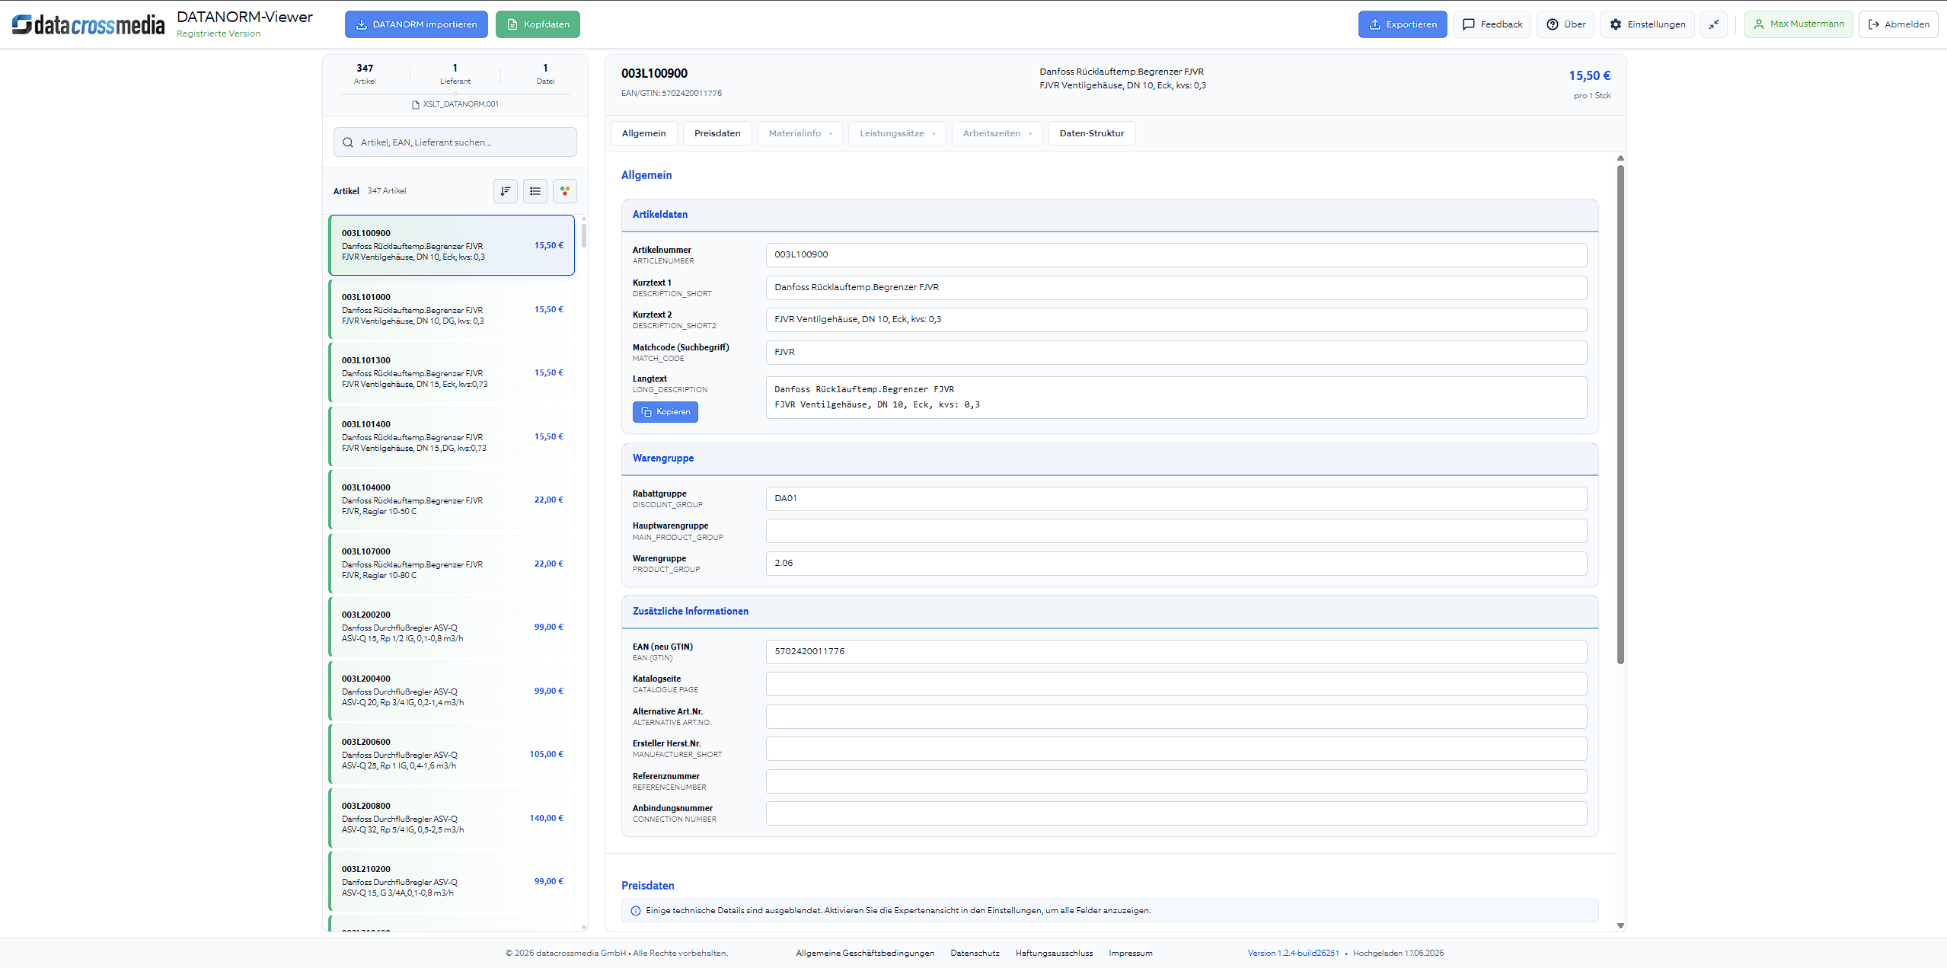Select article 003L200400

point(452,690)
